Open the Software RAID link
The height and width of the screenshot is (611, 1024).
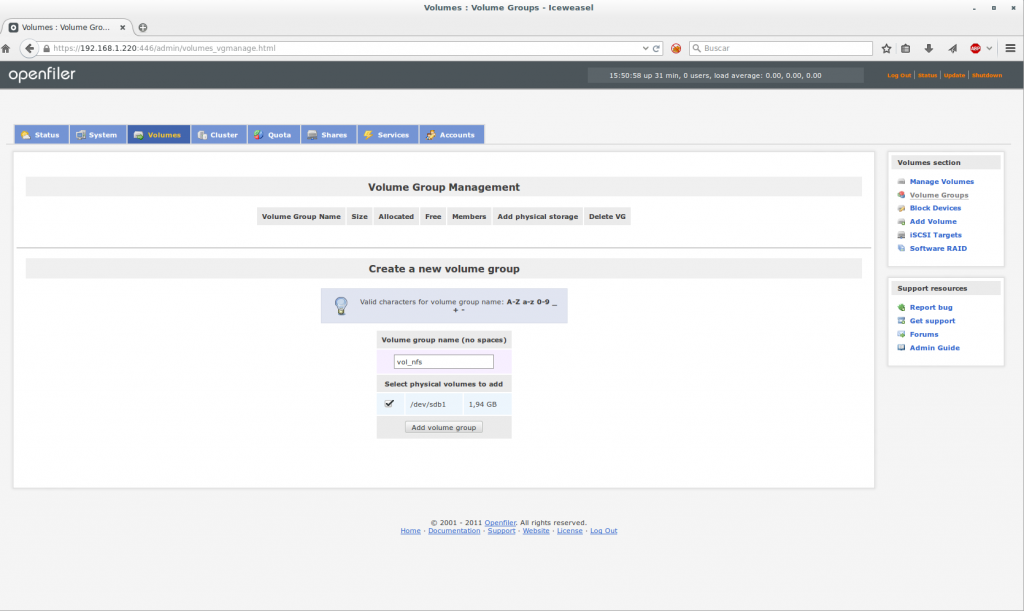pos(938,248)
